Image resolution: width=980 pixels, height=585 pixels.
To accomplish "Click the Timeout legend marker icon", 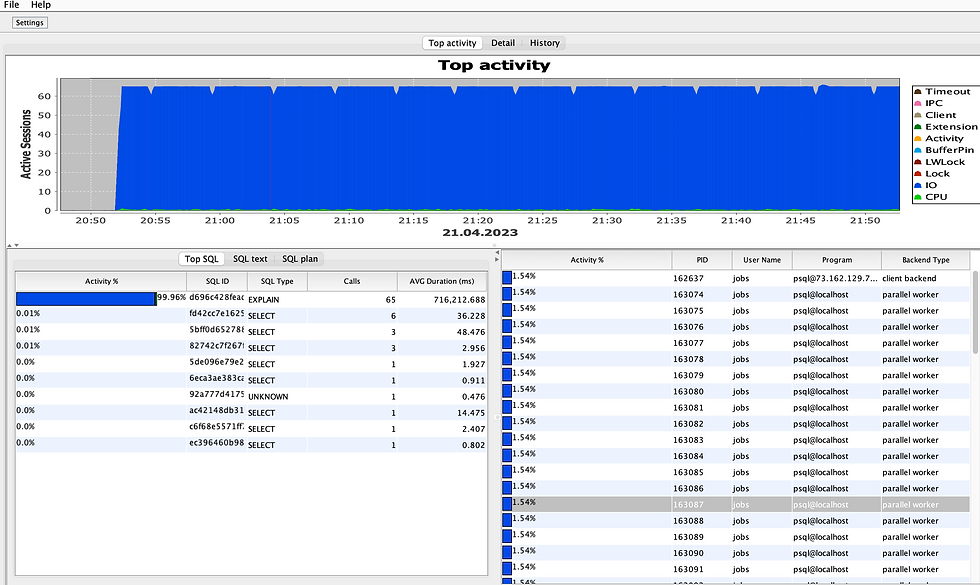I will click(x=917, y=92).
